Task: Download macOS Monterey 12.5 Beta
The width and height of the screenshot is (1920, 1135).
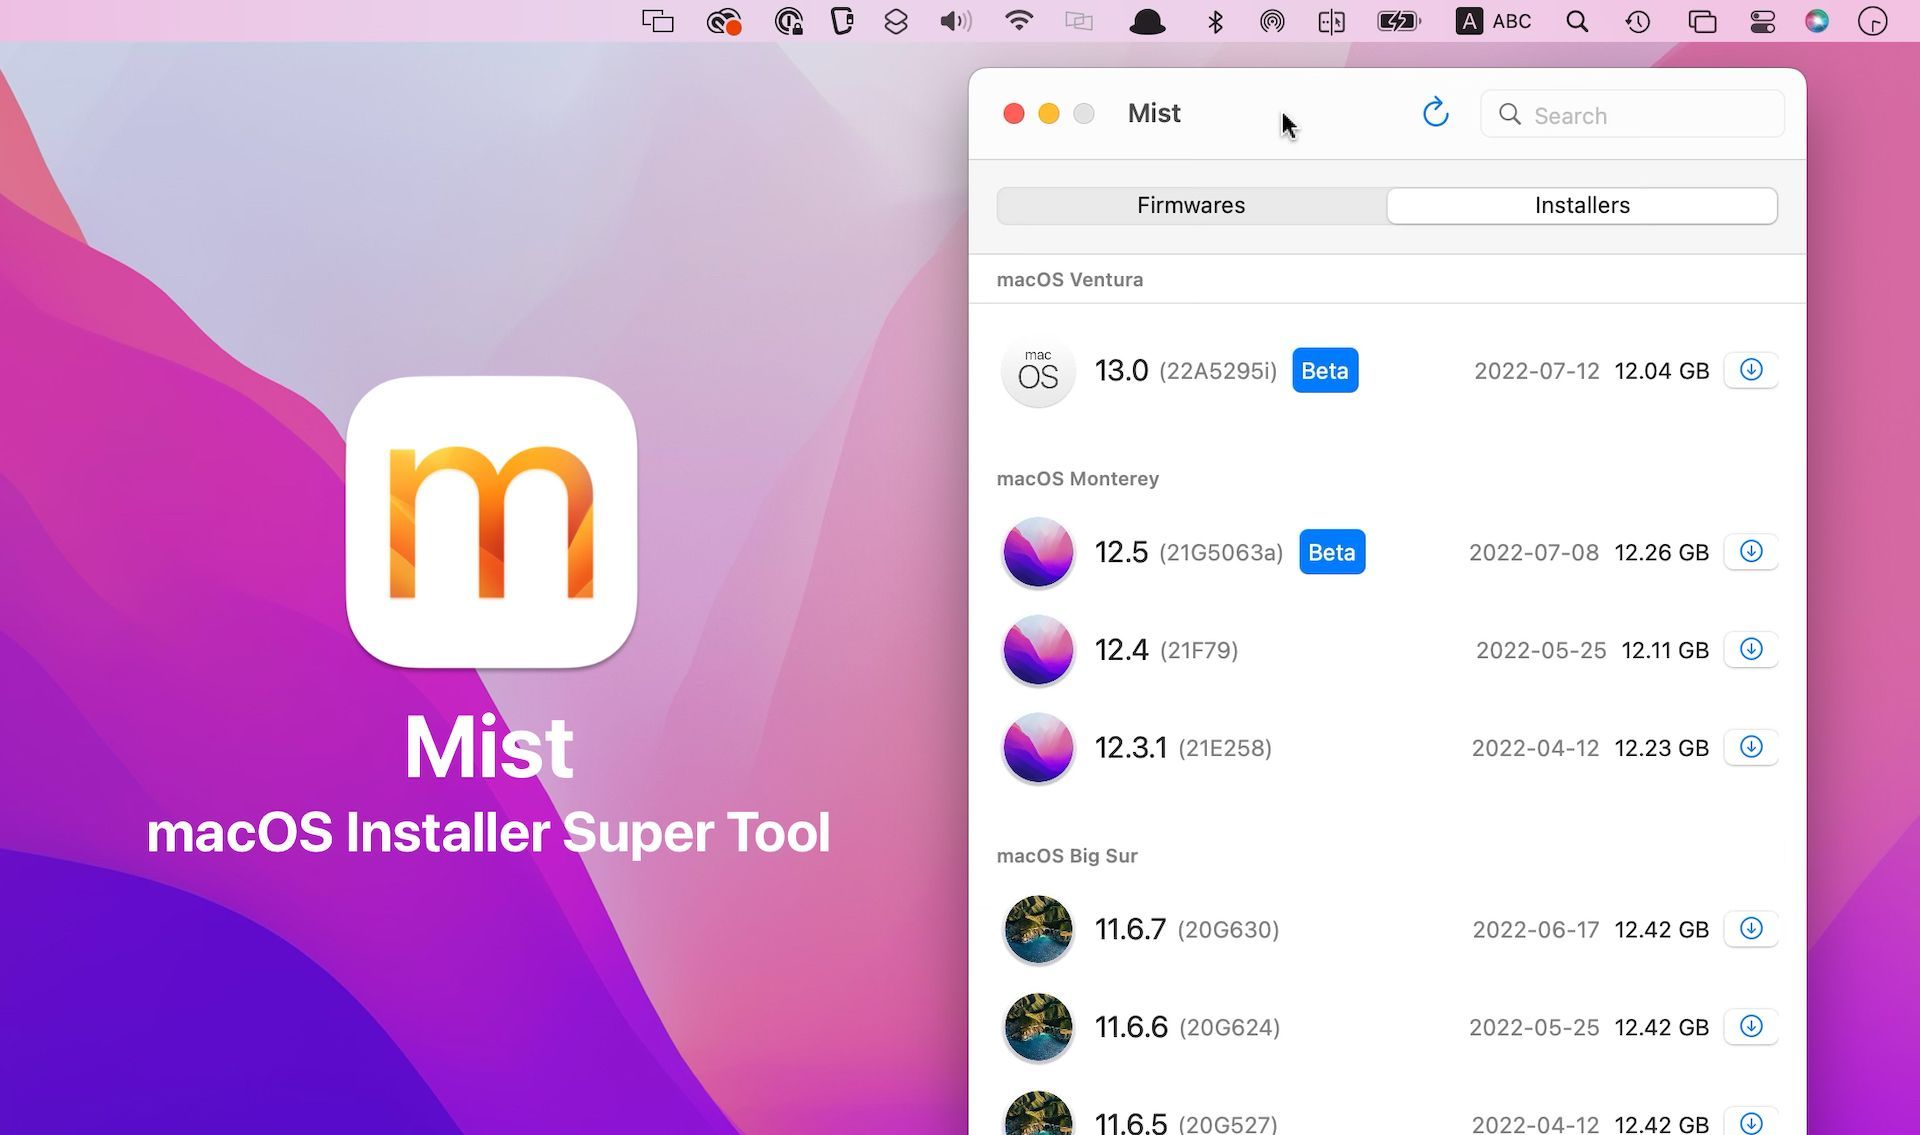Action: [1751, 551]
